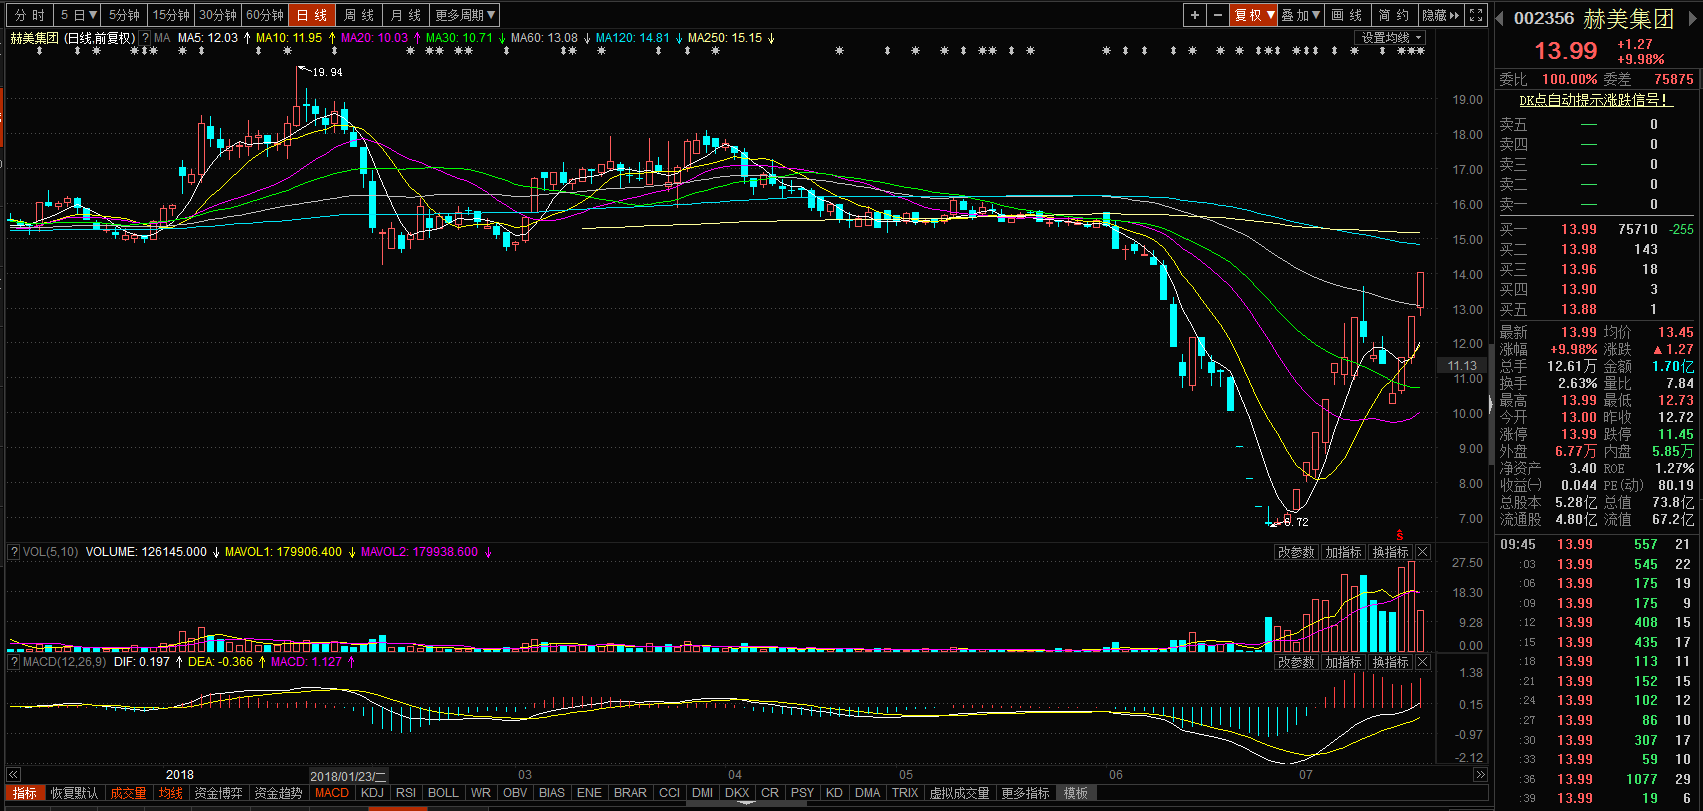The width and height of the screenshot is (1703, 811).
Task: Go to next stock with right arrow
Action: click(x=1693, y=19)
